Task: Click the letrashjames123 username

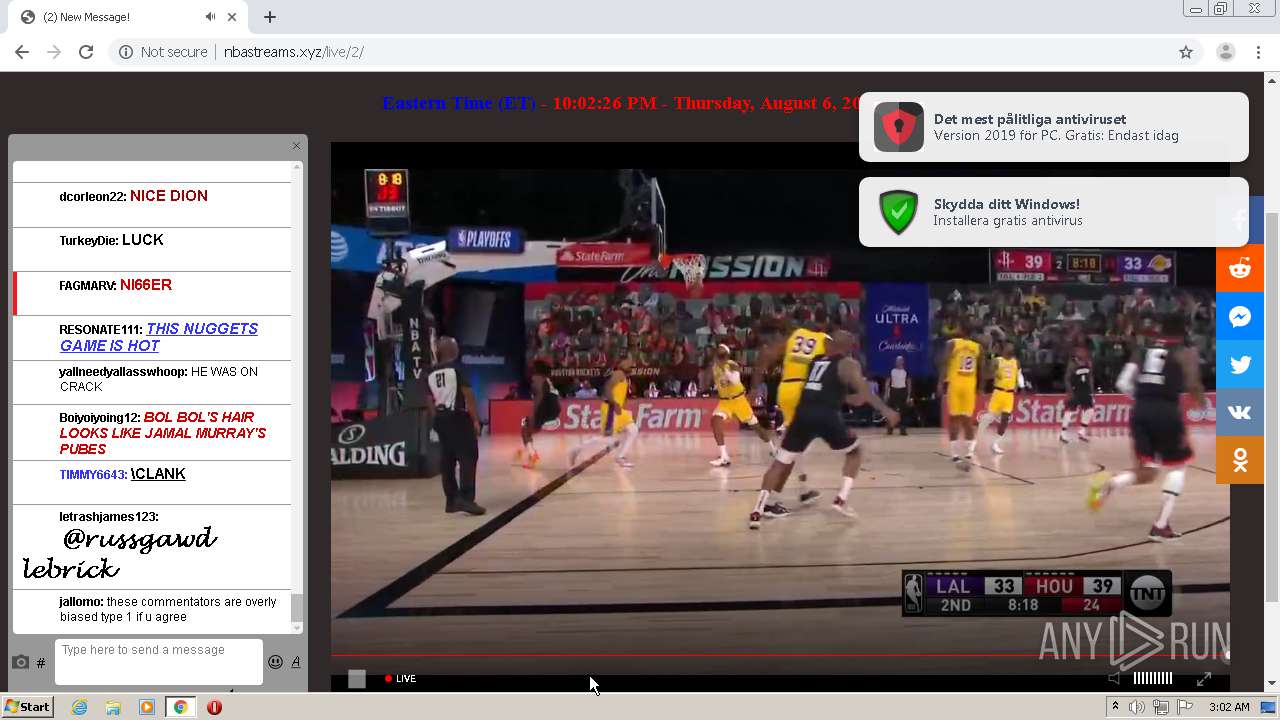Action: pyautogui.click(x=109, y=517)
